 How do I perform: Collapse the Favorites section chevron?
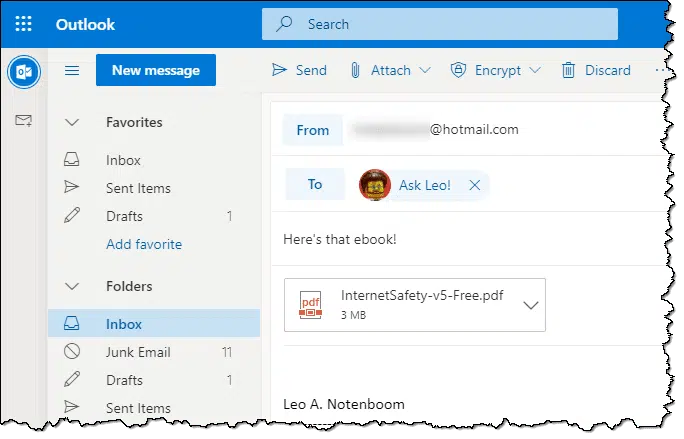coord(72,123)
